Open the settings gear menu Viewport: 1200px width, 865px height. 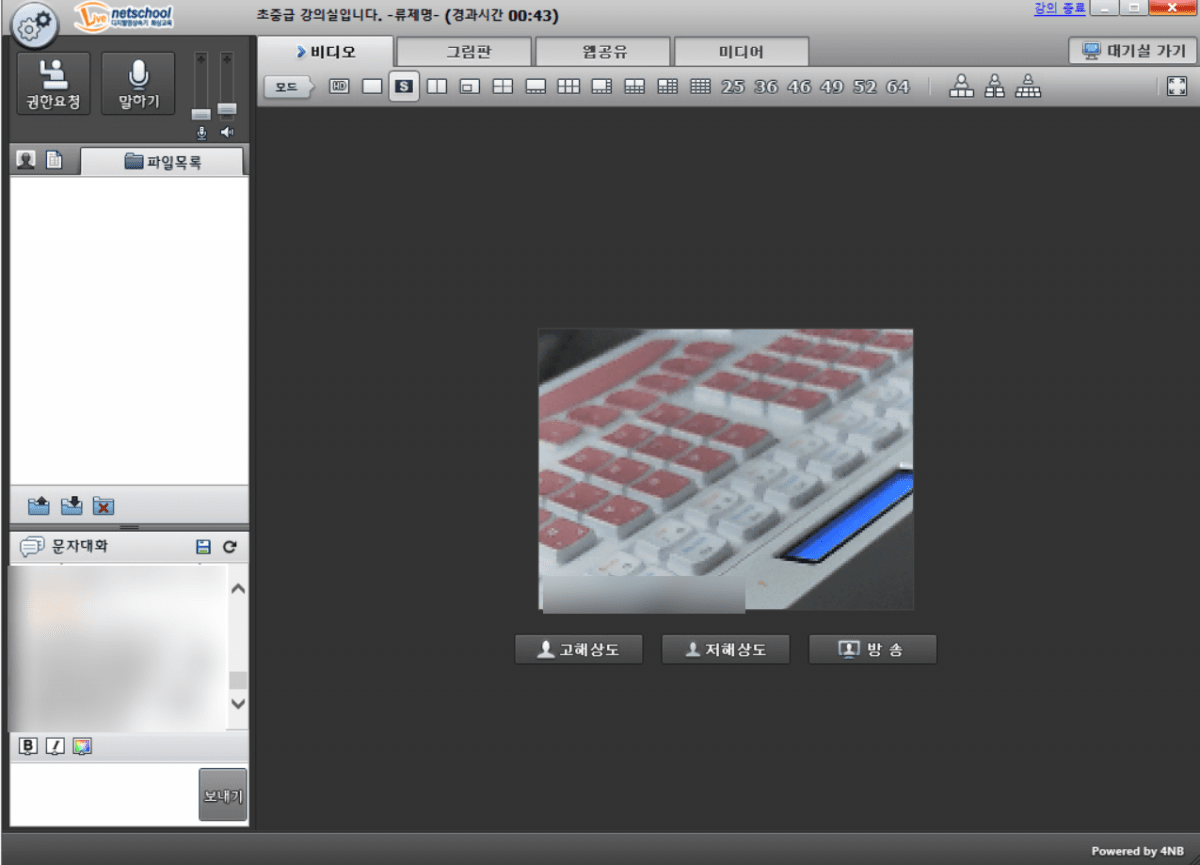point(35,26)
